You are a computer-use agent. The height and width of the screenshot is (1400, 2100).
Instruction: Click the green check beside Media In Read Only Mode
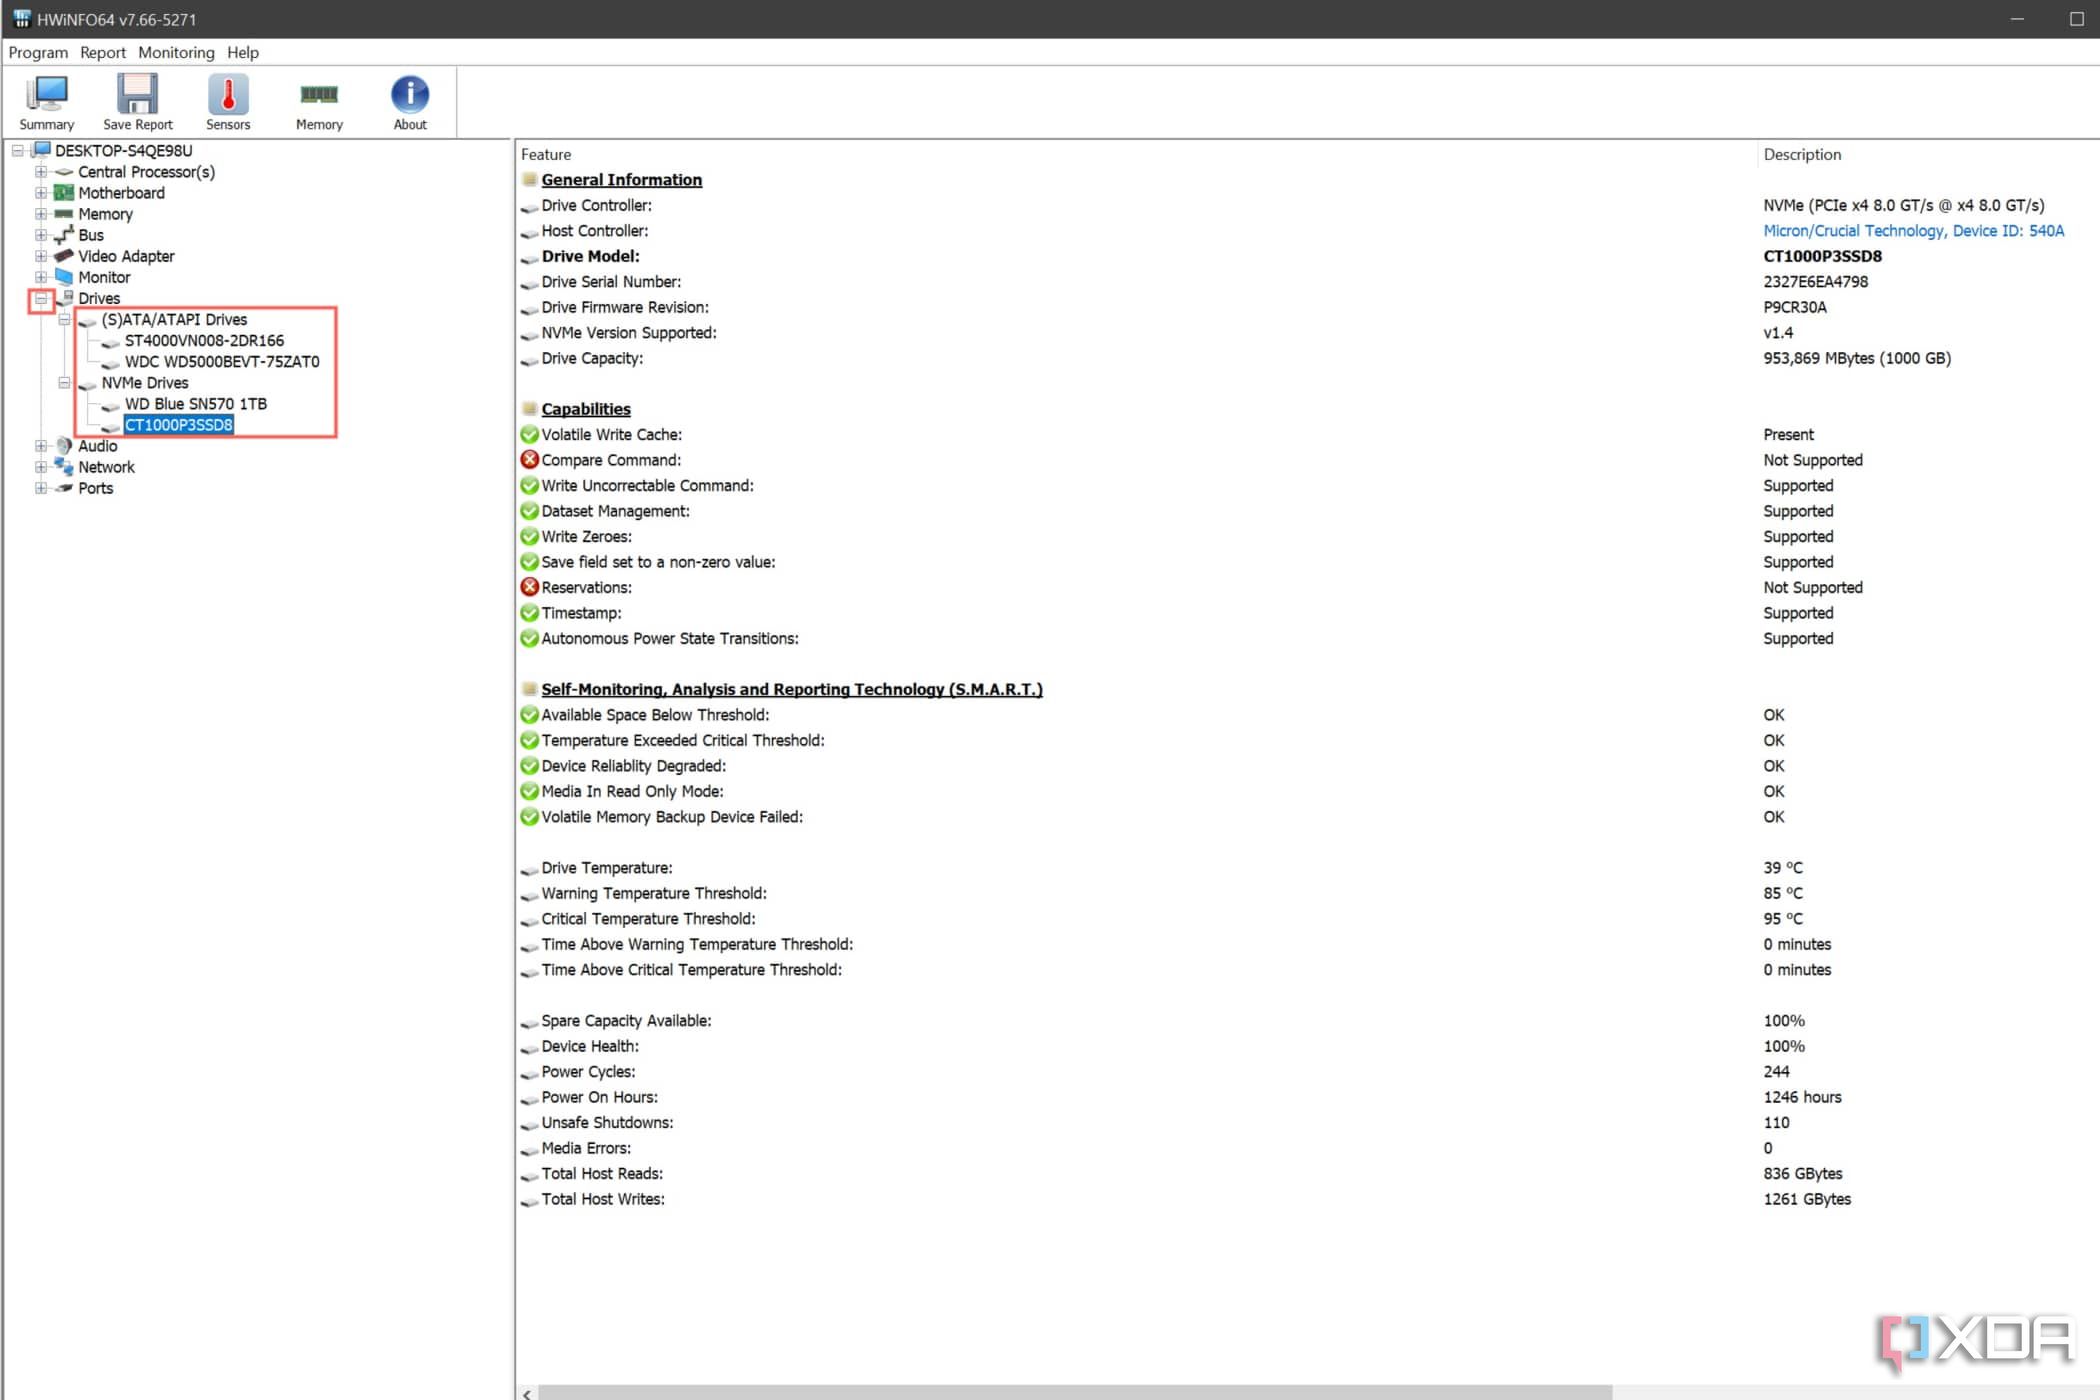(x=530, y=791)
